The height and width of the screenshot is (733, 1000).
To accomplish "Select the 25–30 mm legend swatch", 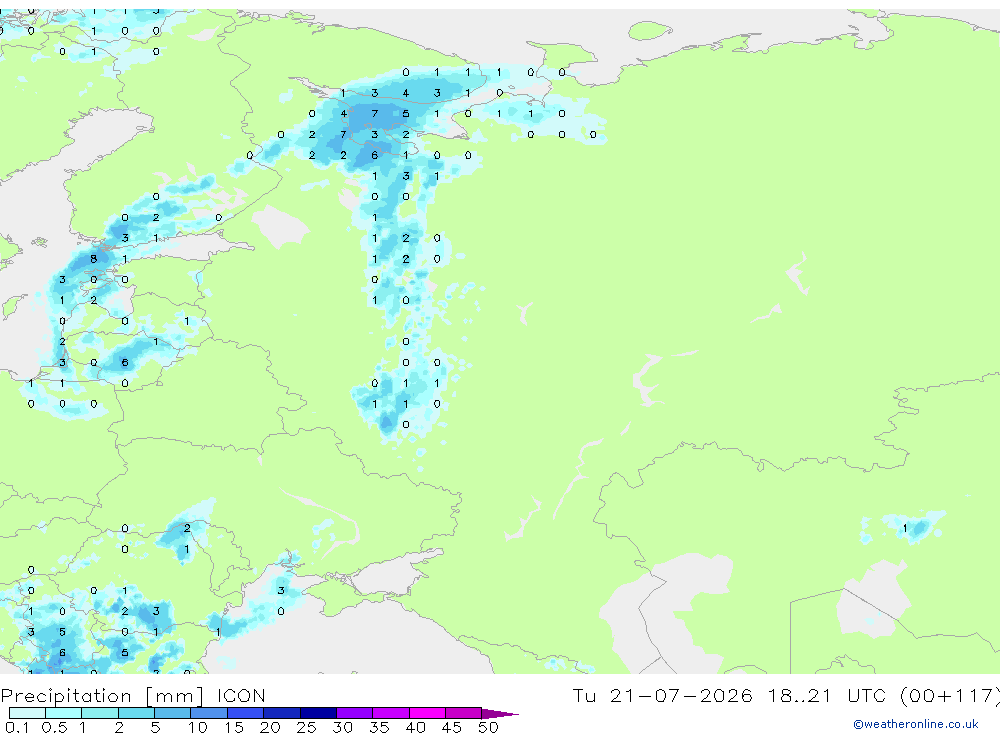I will click(318, 713).
